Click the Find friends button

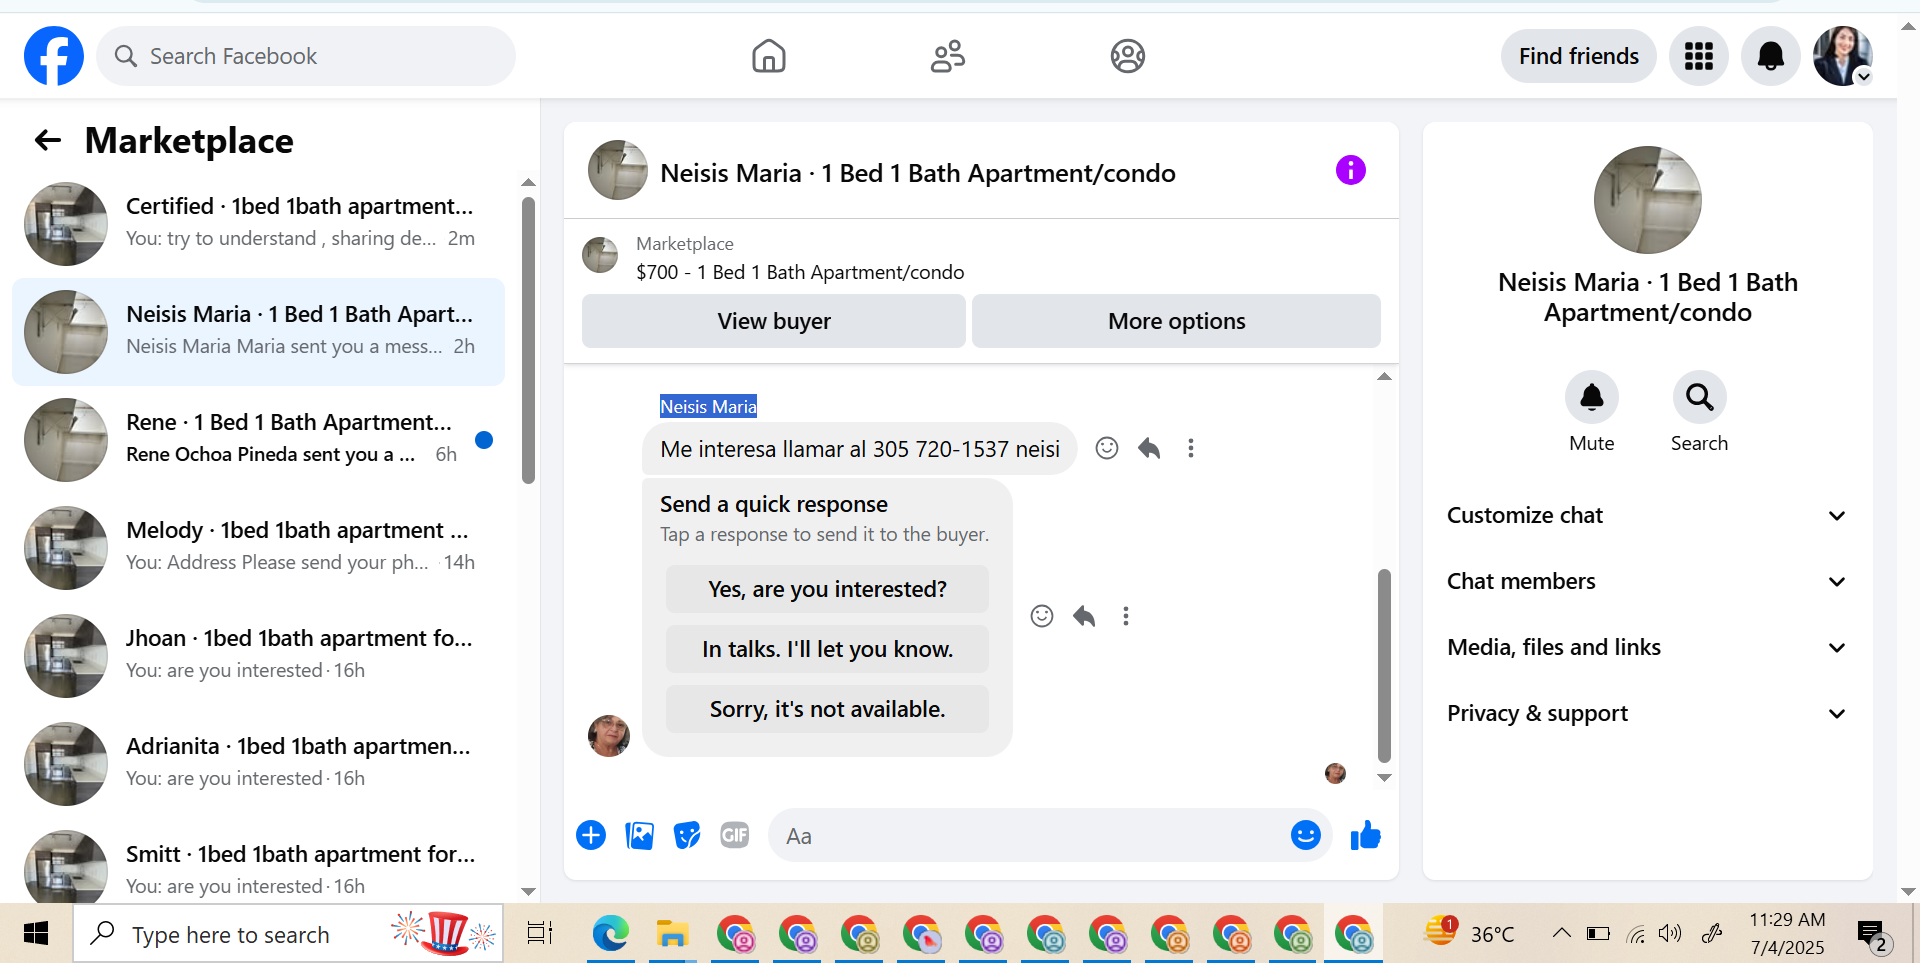(1578, 56)
